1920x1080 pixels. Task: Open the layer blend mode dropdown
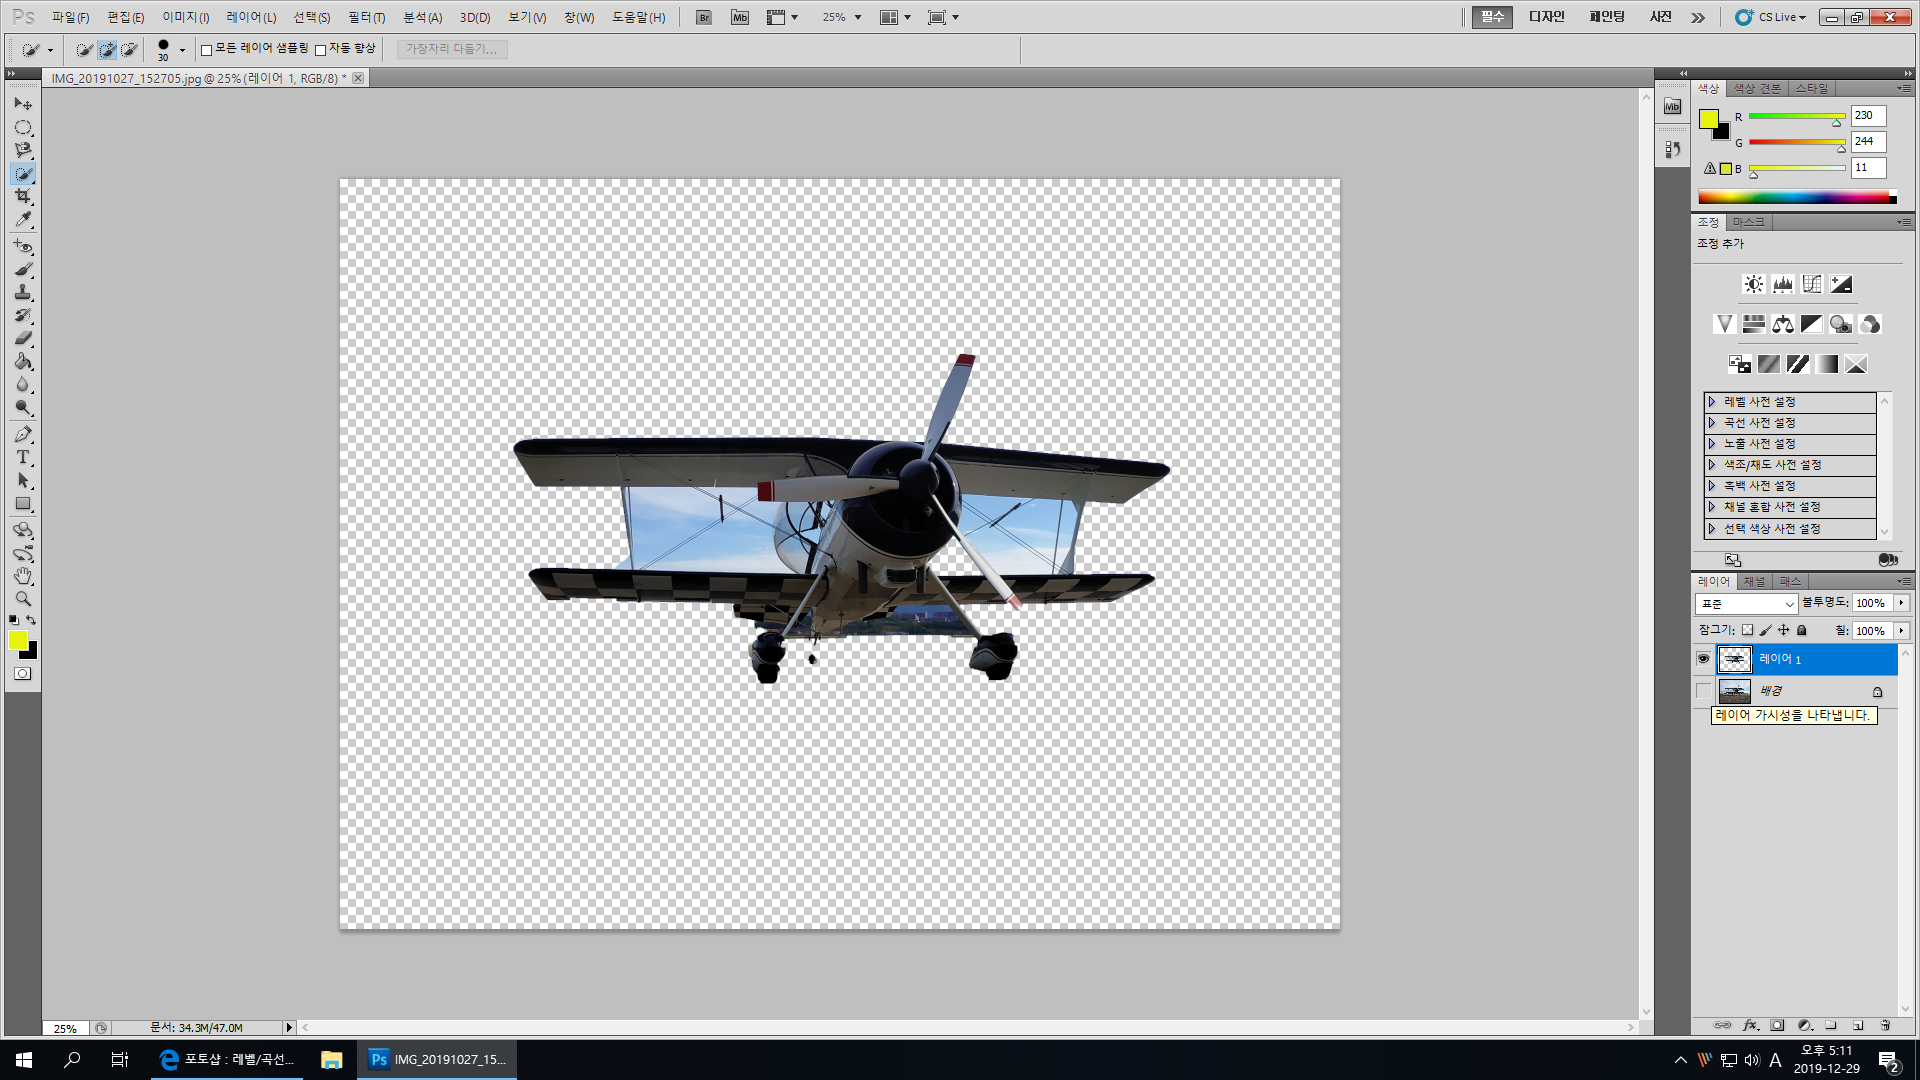click(1746, 604)
